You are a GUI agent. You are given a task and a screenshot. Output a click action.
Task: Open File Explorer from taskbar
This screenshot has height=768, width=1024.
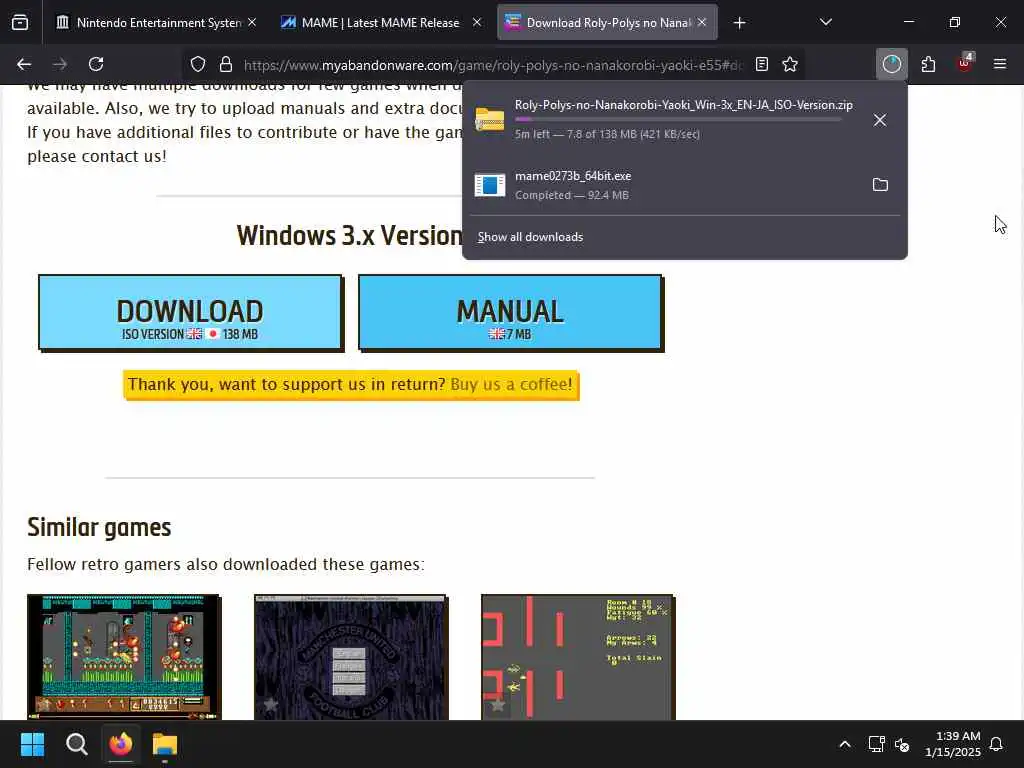(165, 744)
